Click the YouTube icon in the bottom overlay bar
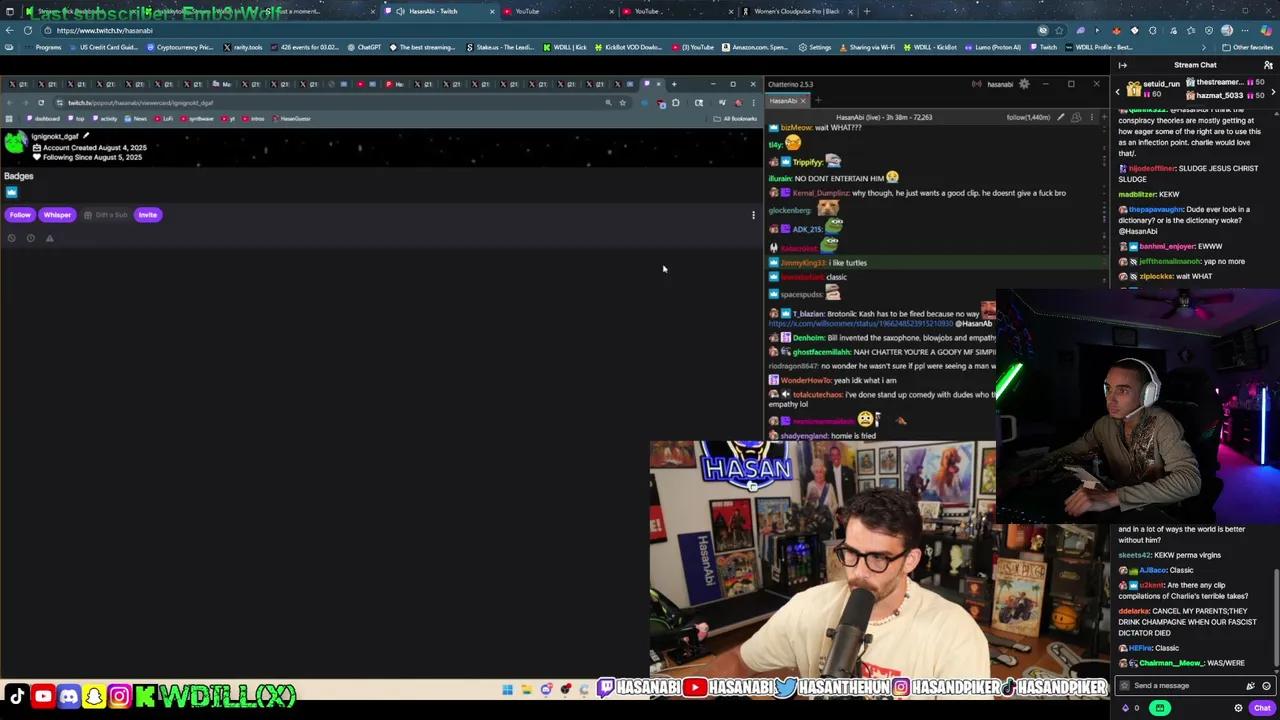The image size is (1280, 720). [43, 696]
